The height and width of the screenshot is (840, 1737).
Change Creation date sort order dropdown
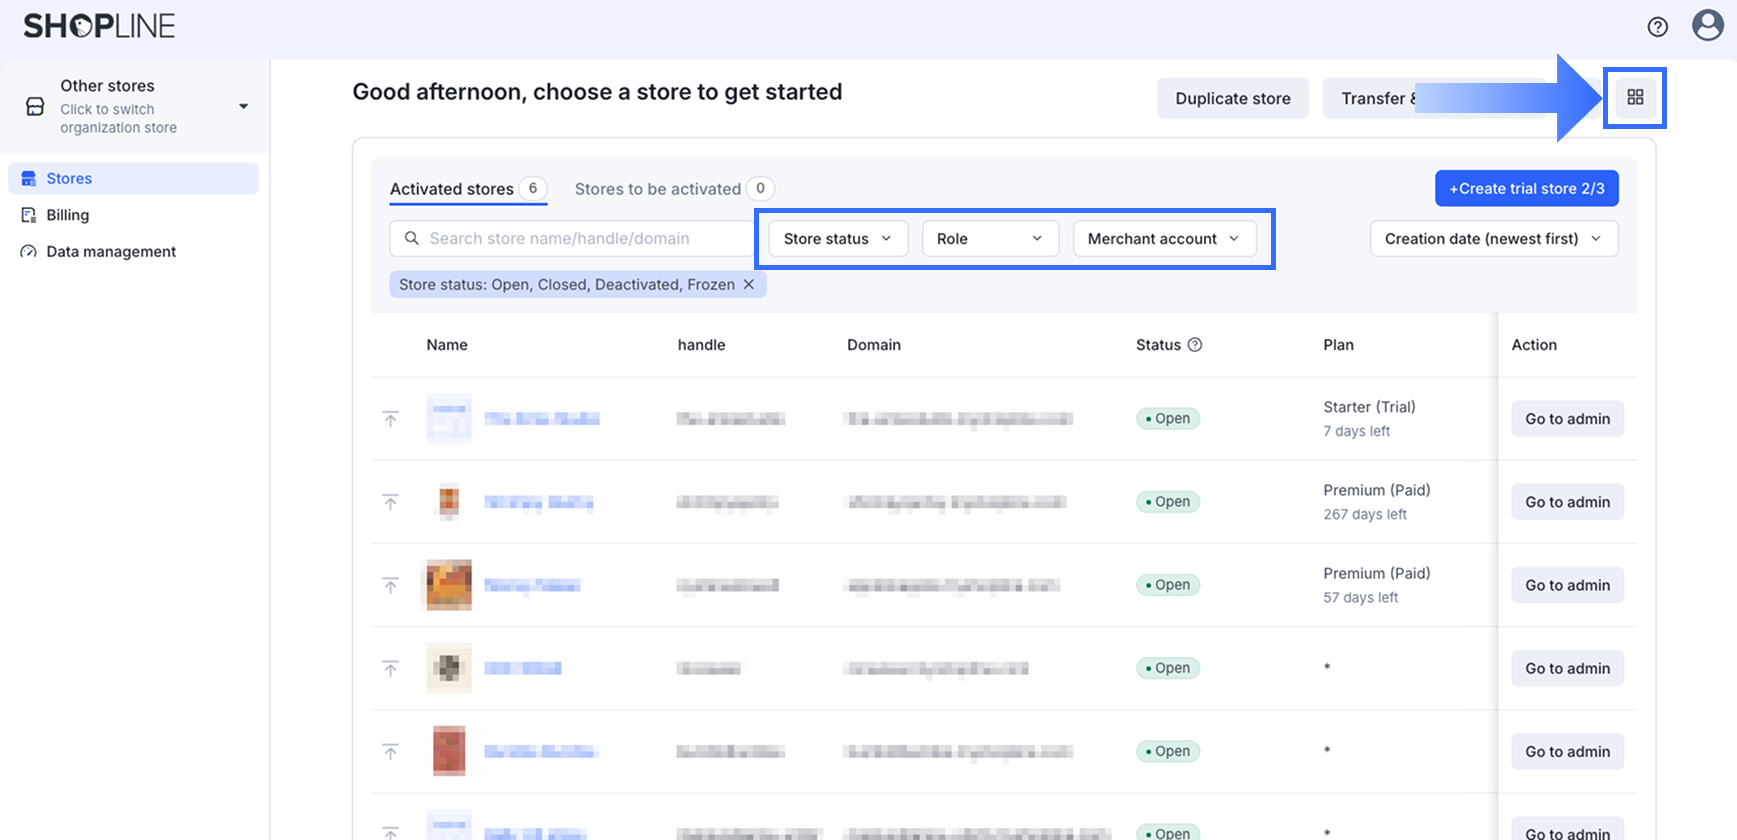tap(1493, 239)
